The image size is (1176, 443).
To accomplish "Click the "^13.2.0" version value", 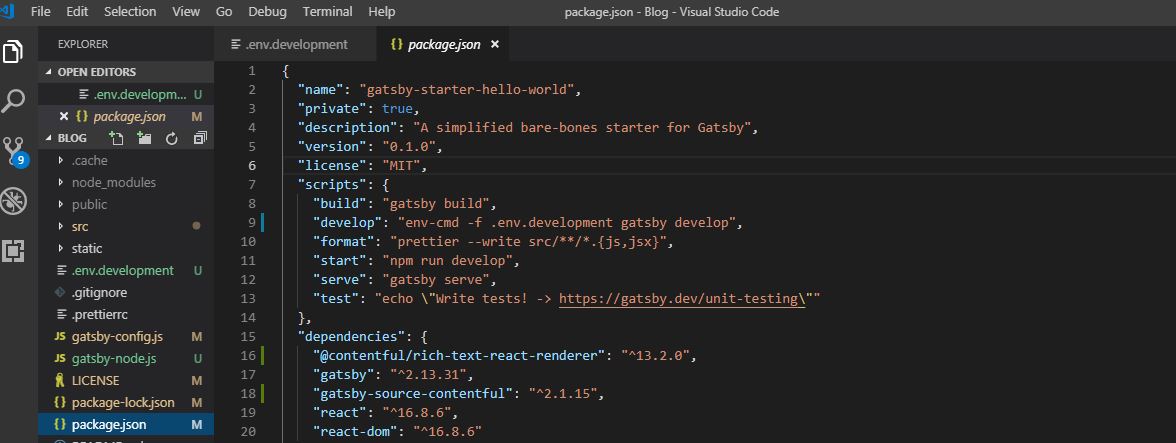I will (x=655, y=355).
